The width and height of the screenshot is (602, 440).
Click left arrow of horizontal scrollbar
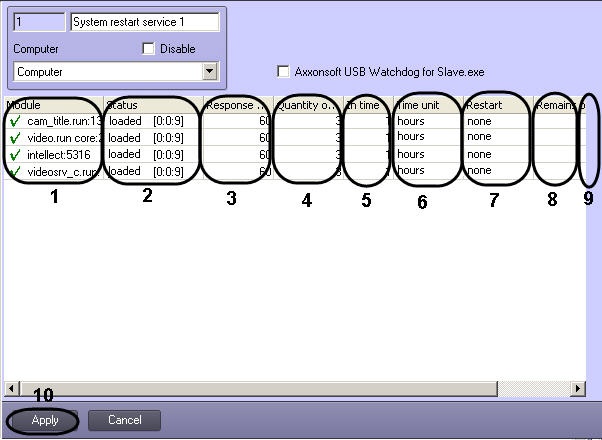coord(11,389)
